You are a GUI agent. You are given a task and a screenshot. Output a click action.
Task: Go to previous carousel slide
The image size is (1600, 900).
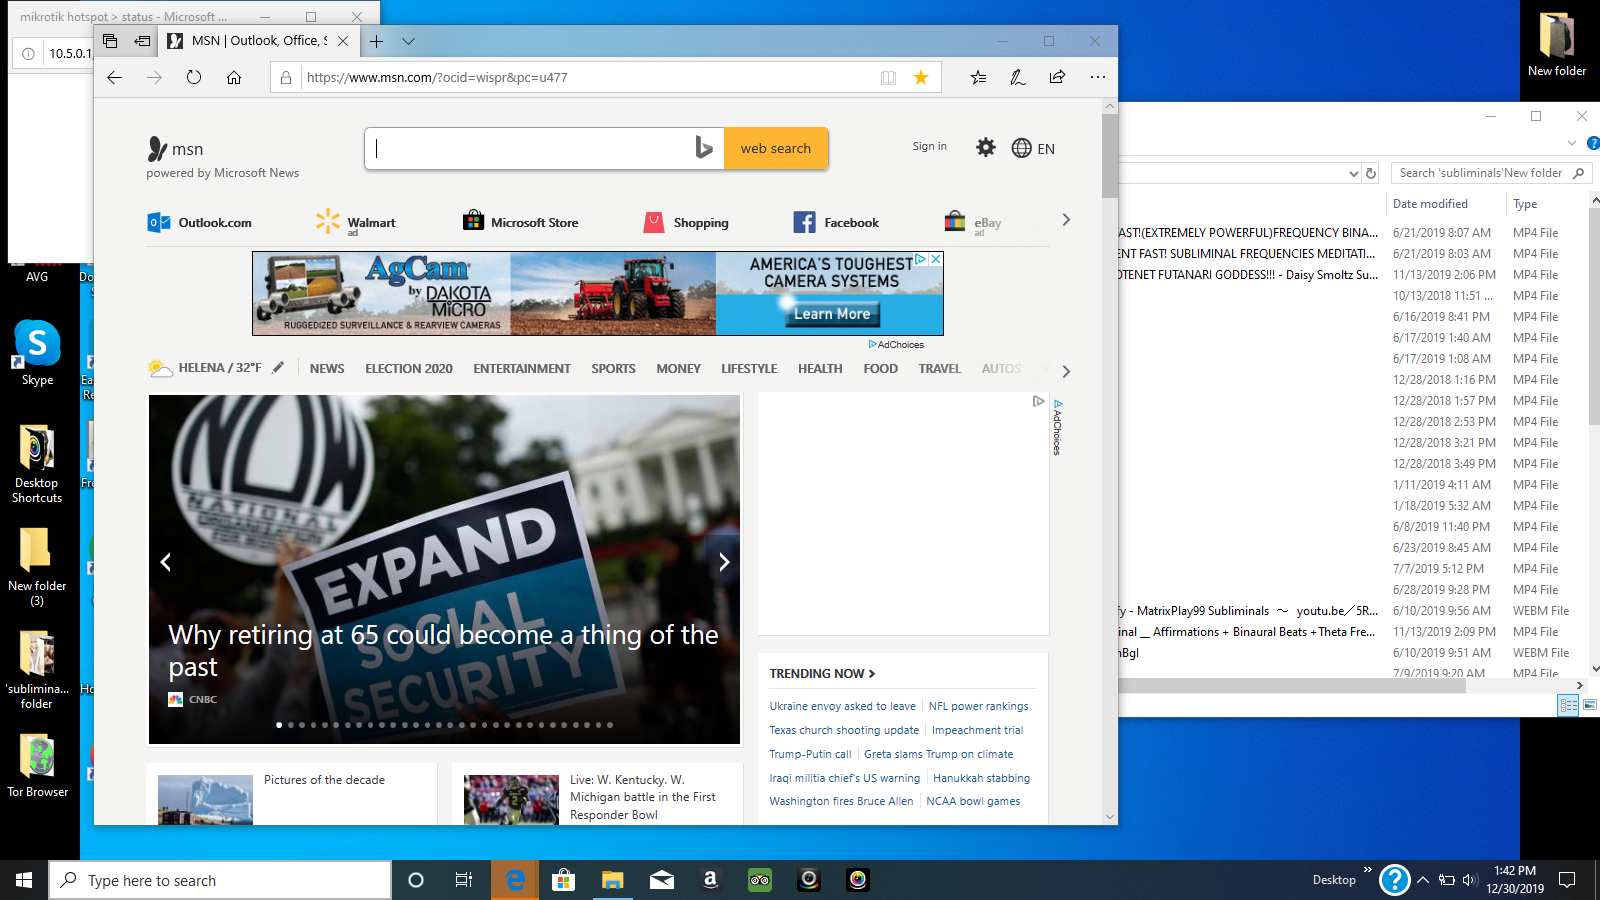point(166,562)
